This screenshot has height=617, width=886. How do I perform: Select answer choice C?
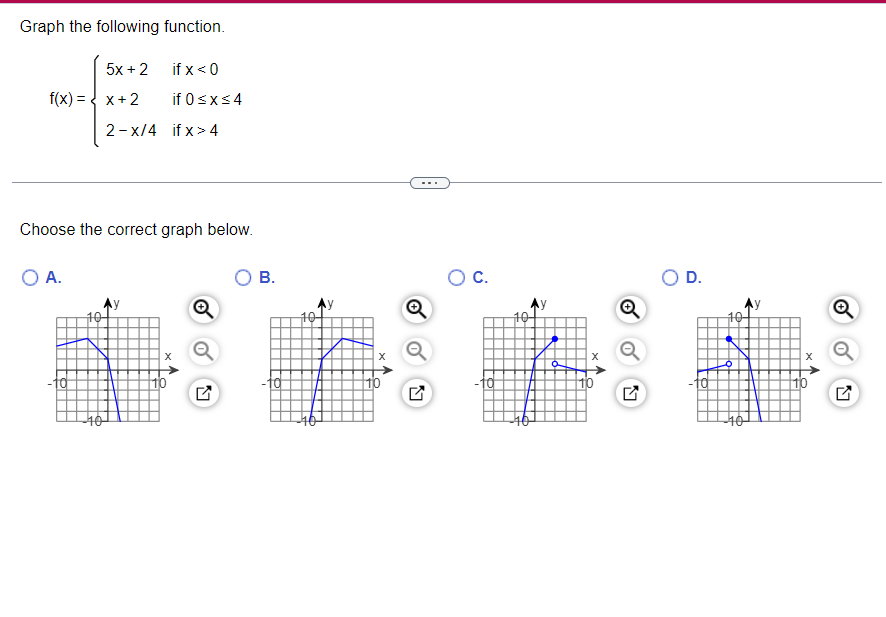pyautogui.click(x=457, y=277)
